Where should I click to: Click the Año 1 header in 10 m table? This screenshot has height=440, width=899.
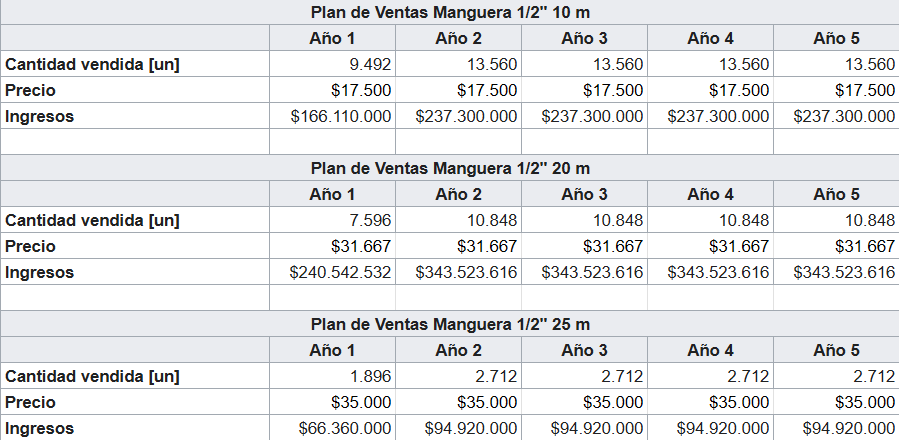[x=333, y=38]
